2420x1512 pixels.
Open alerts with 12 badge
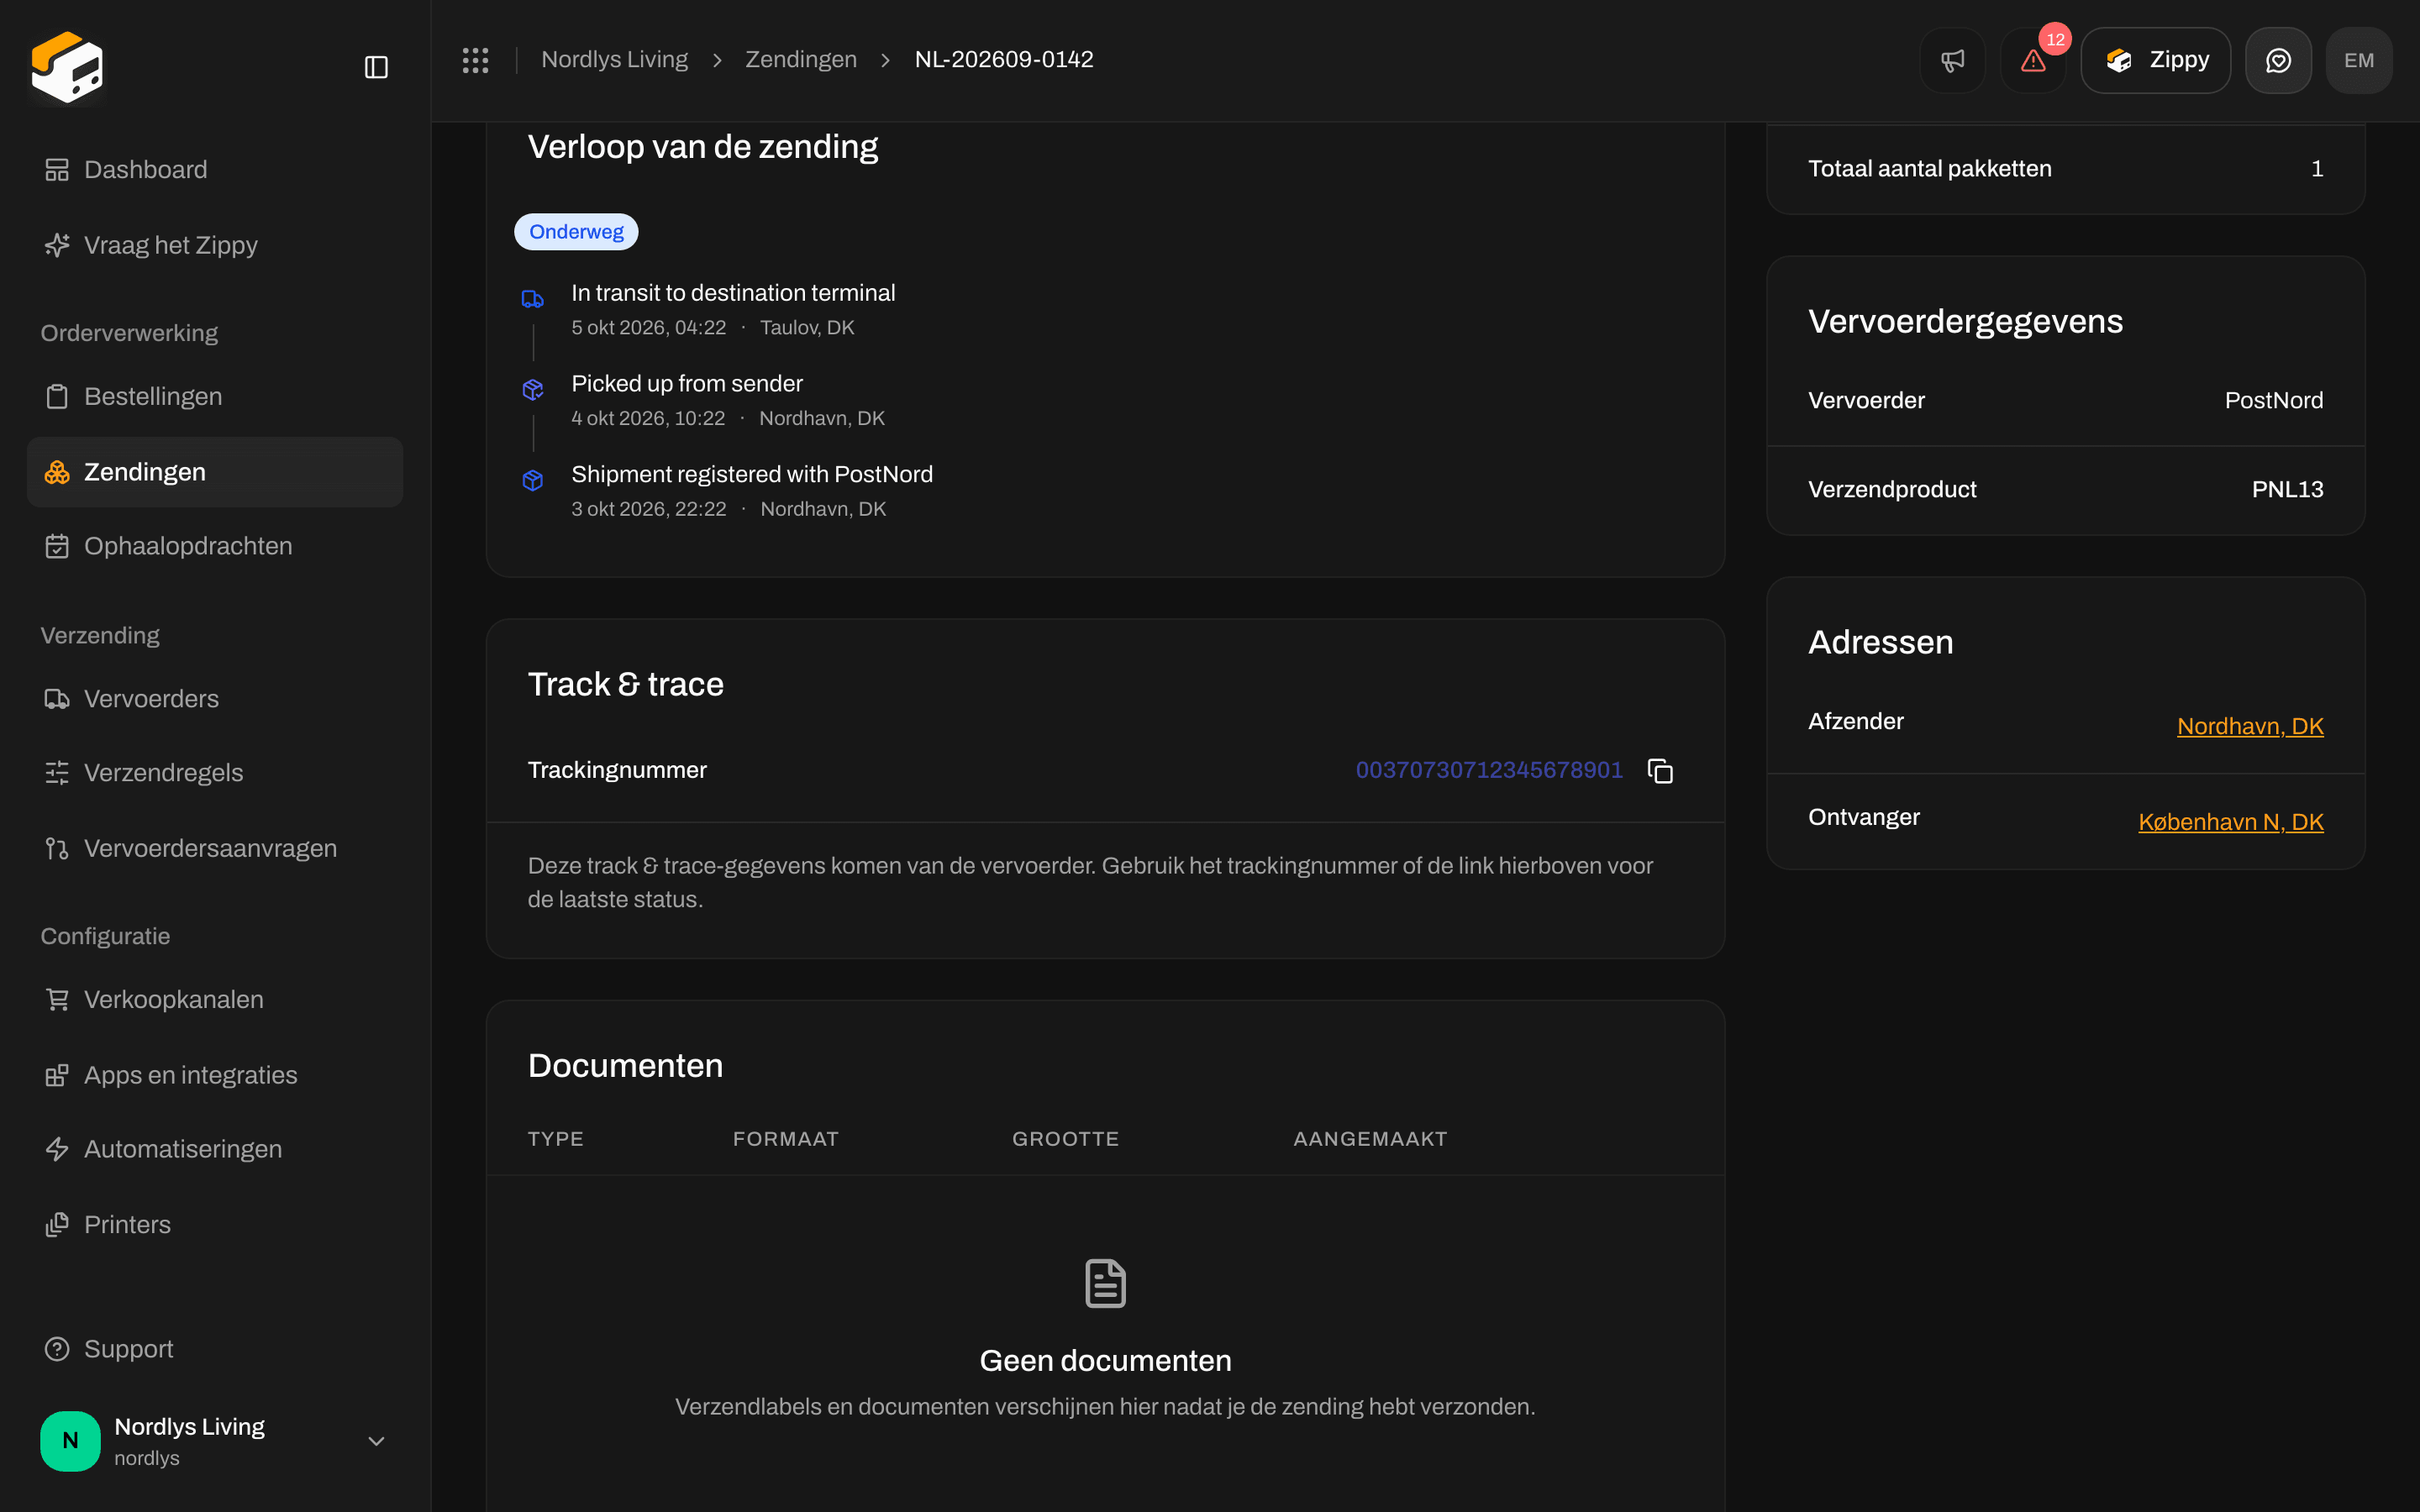click(2033, 60)
